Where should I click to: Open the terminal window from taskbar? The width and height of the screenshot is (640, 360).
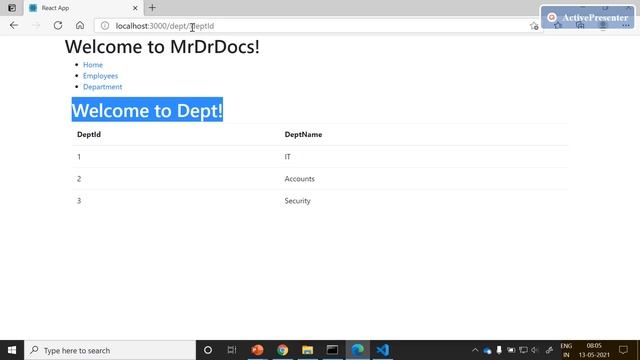point(332,350)
